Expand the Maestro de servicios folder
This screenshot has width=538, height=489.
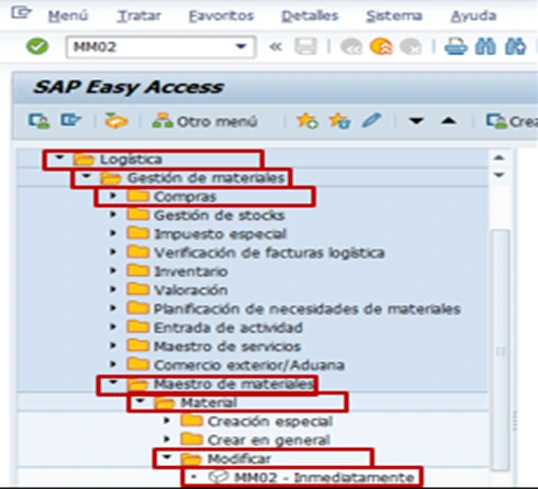coord(113,346)
